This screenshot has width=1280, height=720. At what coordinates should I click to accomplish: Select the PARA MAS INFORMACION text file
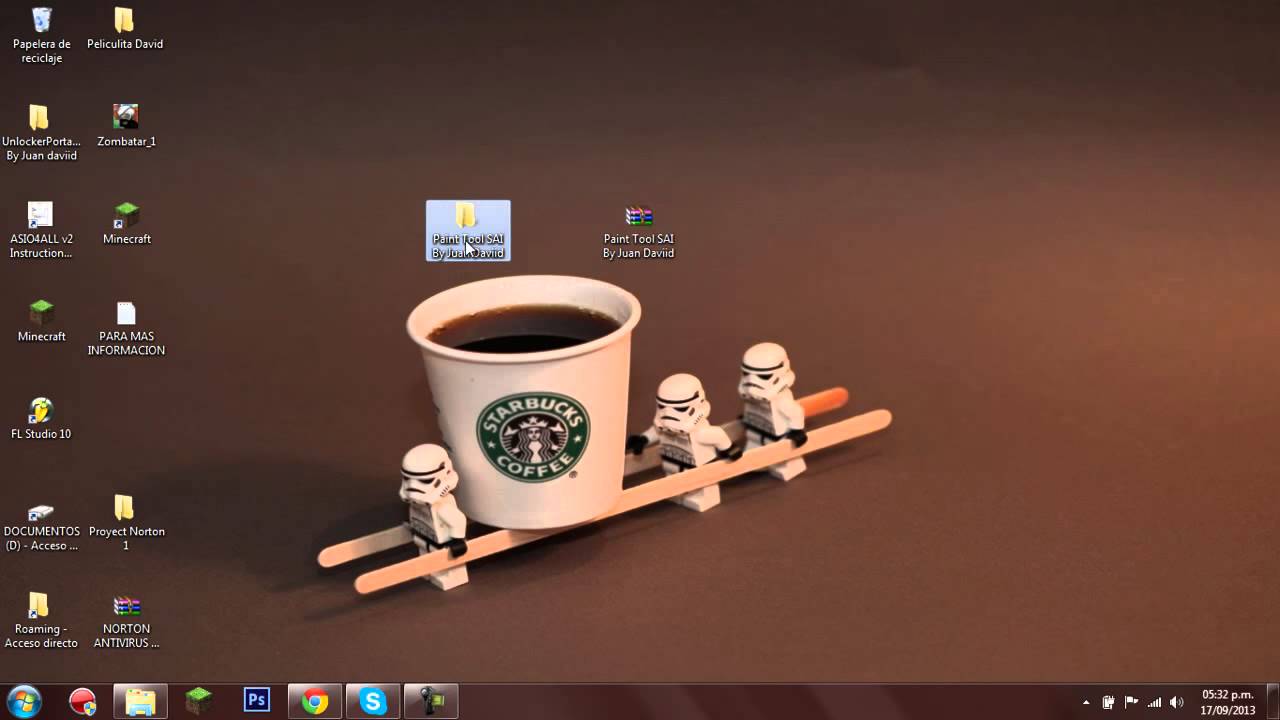click(x=126, y=329)
